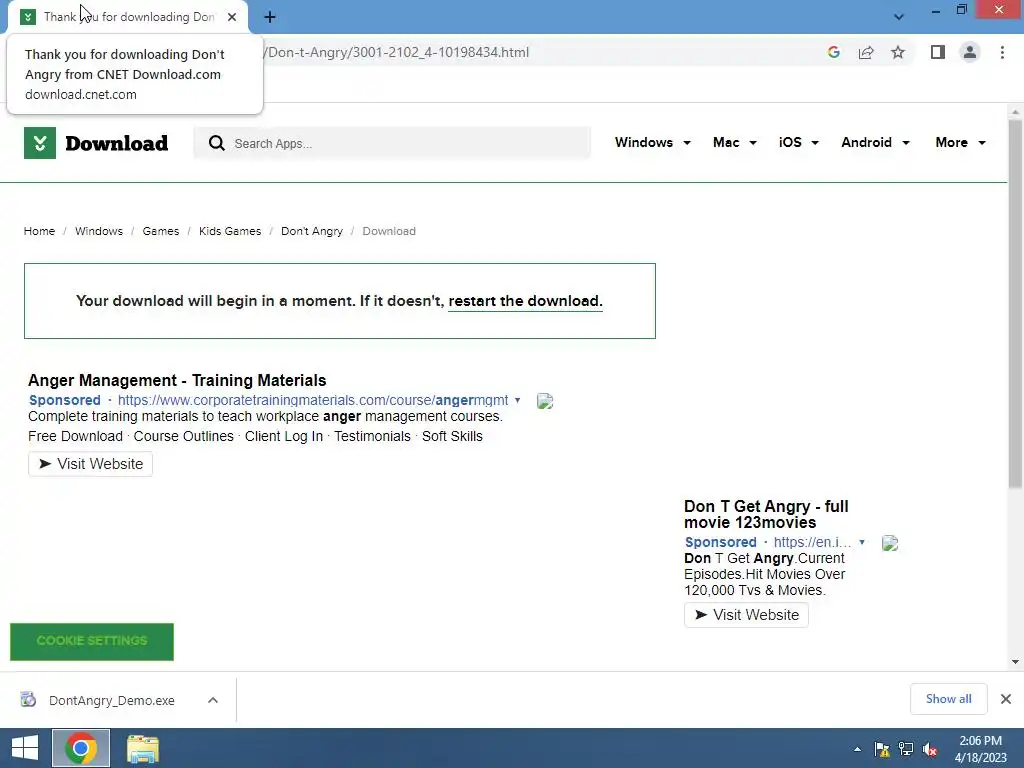Click the search magnifier icon
Screen dimensions: 1024x768
coord(217,143)
